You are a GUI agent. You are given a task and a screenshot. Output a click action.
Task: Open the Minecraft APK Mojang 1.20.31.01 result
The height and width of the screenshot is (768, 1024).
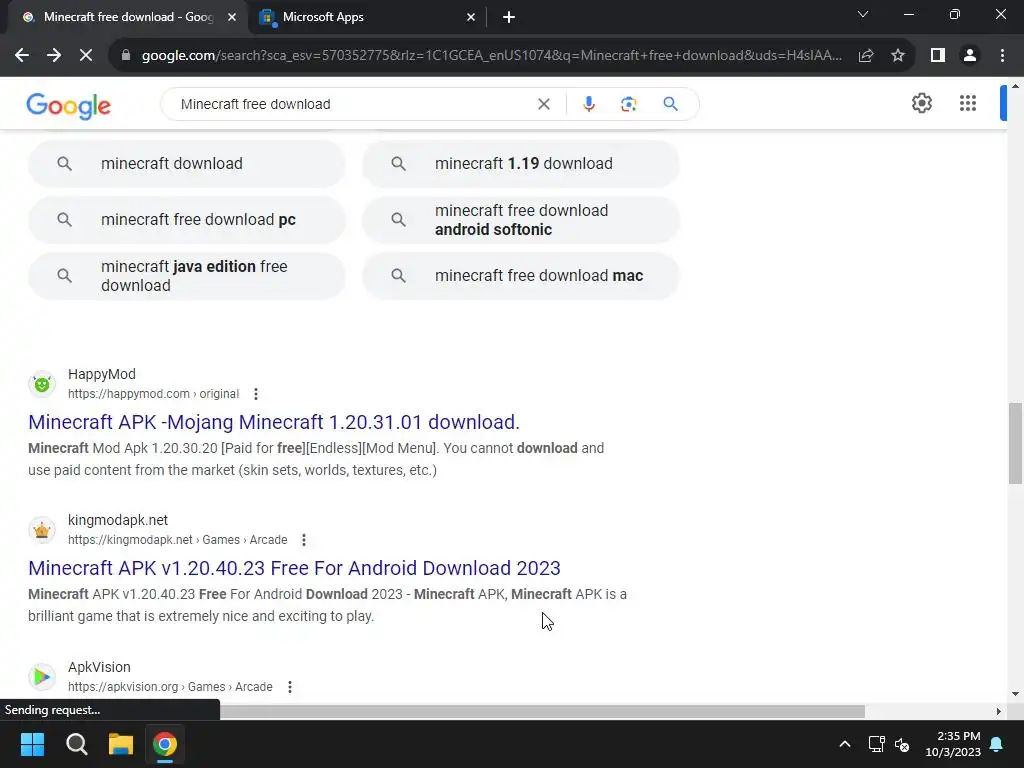274,422
